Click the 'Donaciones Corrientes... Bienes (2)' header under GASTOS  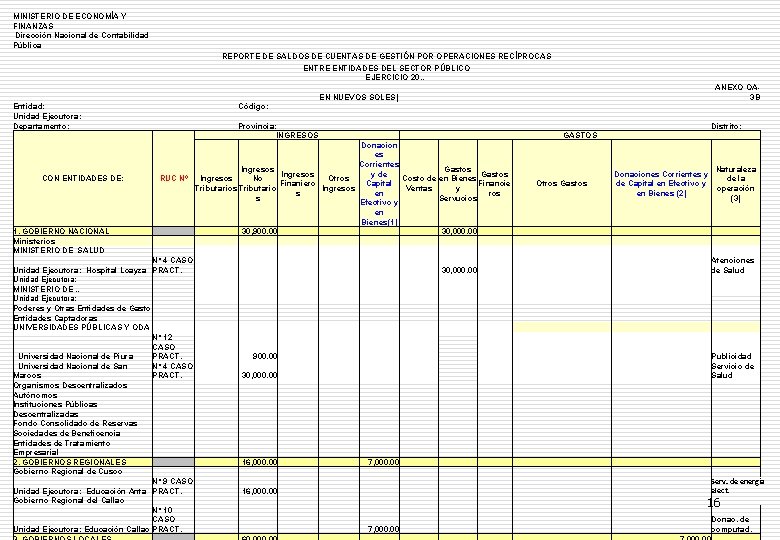tap(661, 183)
